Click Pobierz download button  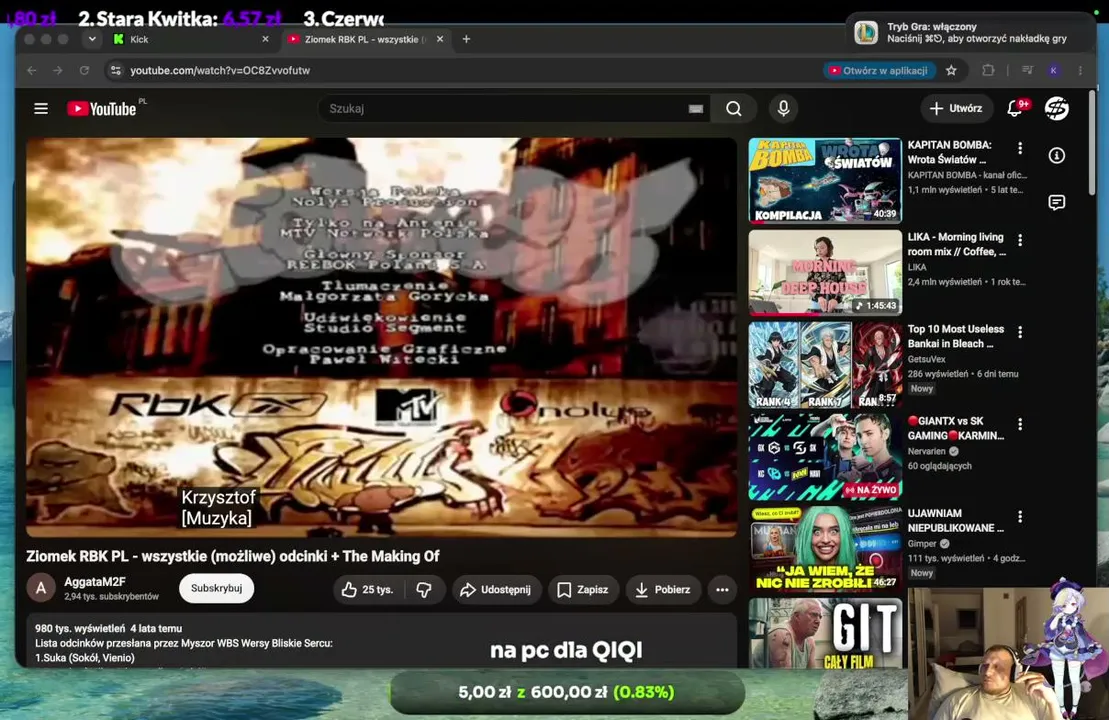[x=663, y=589]
